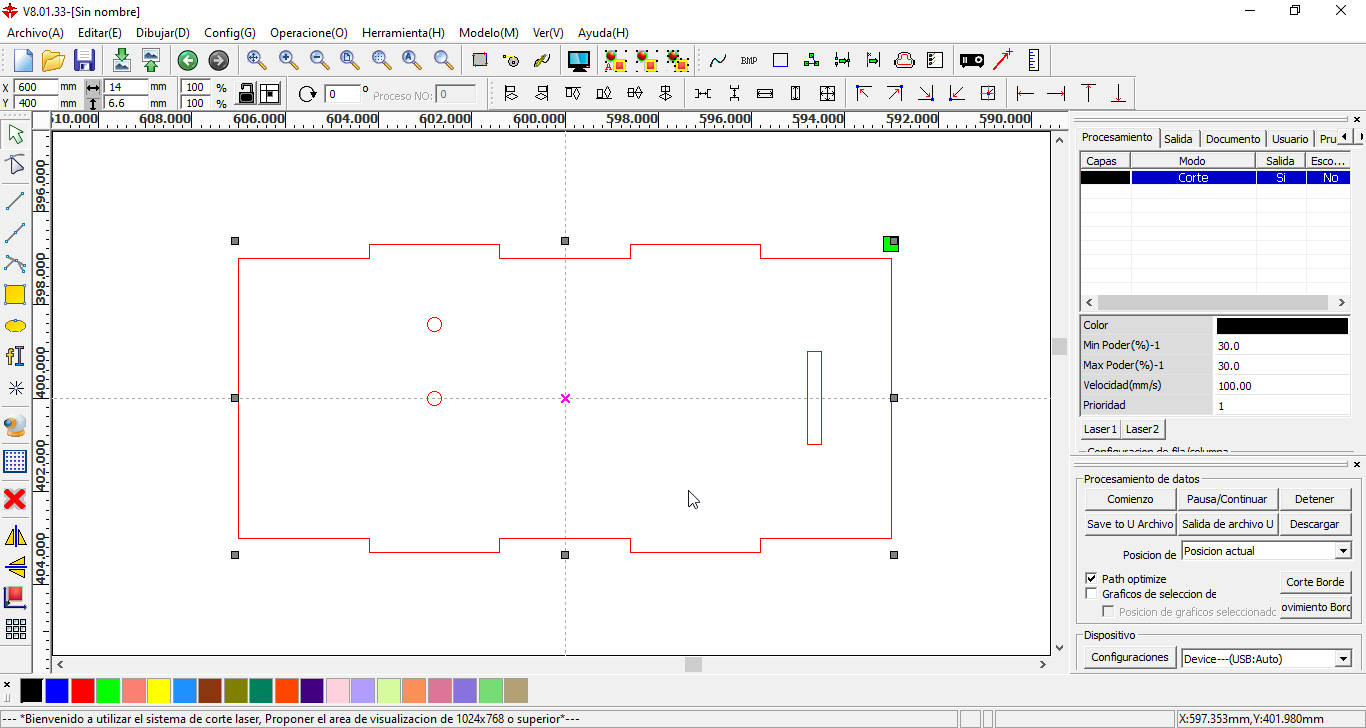
Task: Click the BMP bitmap handling icon
Action: (x=749, y=60)
